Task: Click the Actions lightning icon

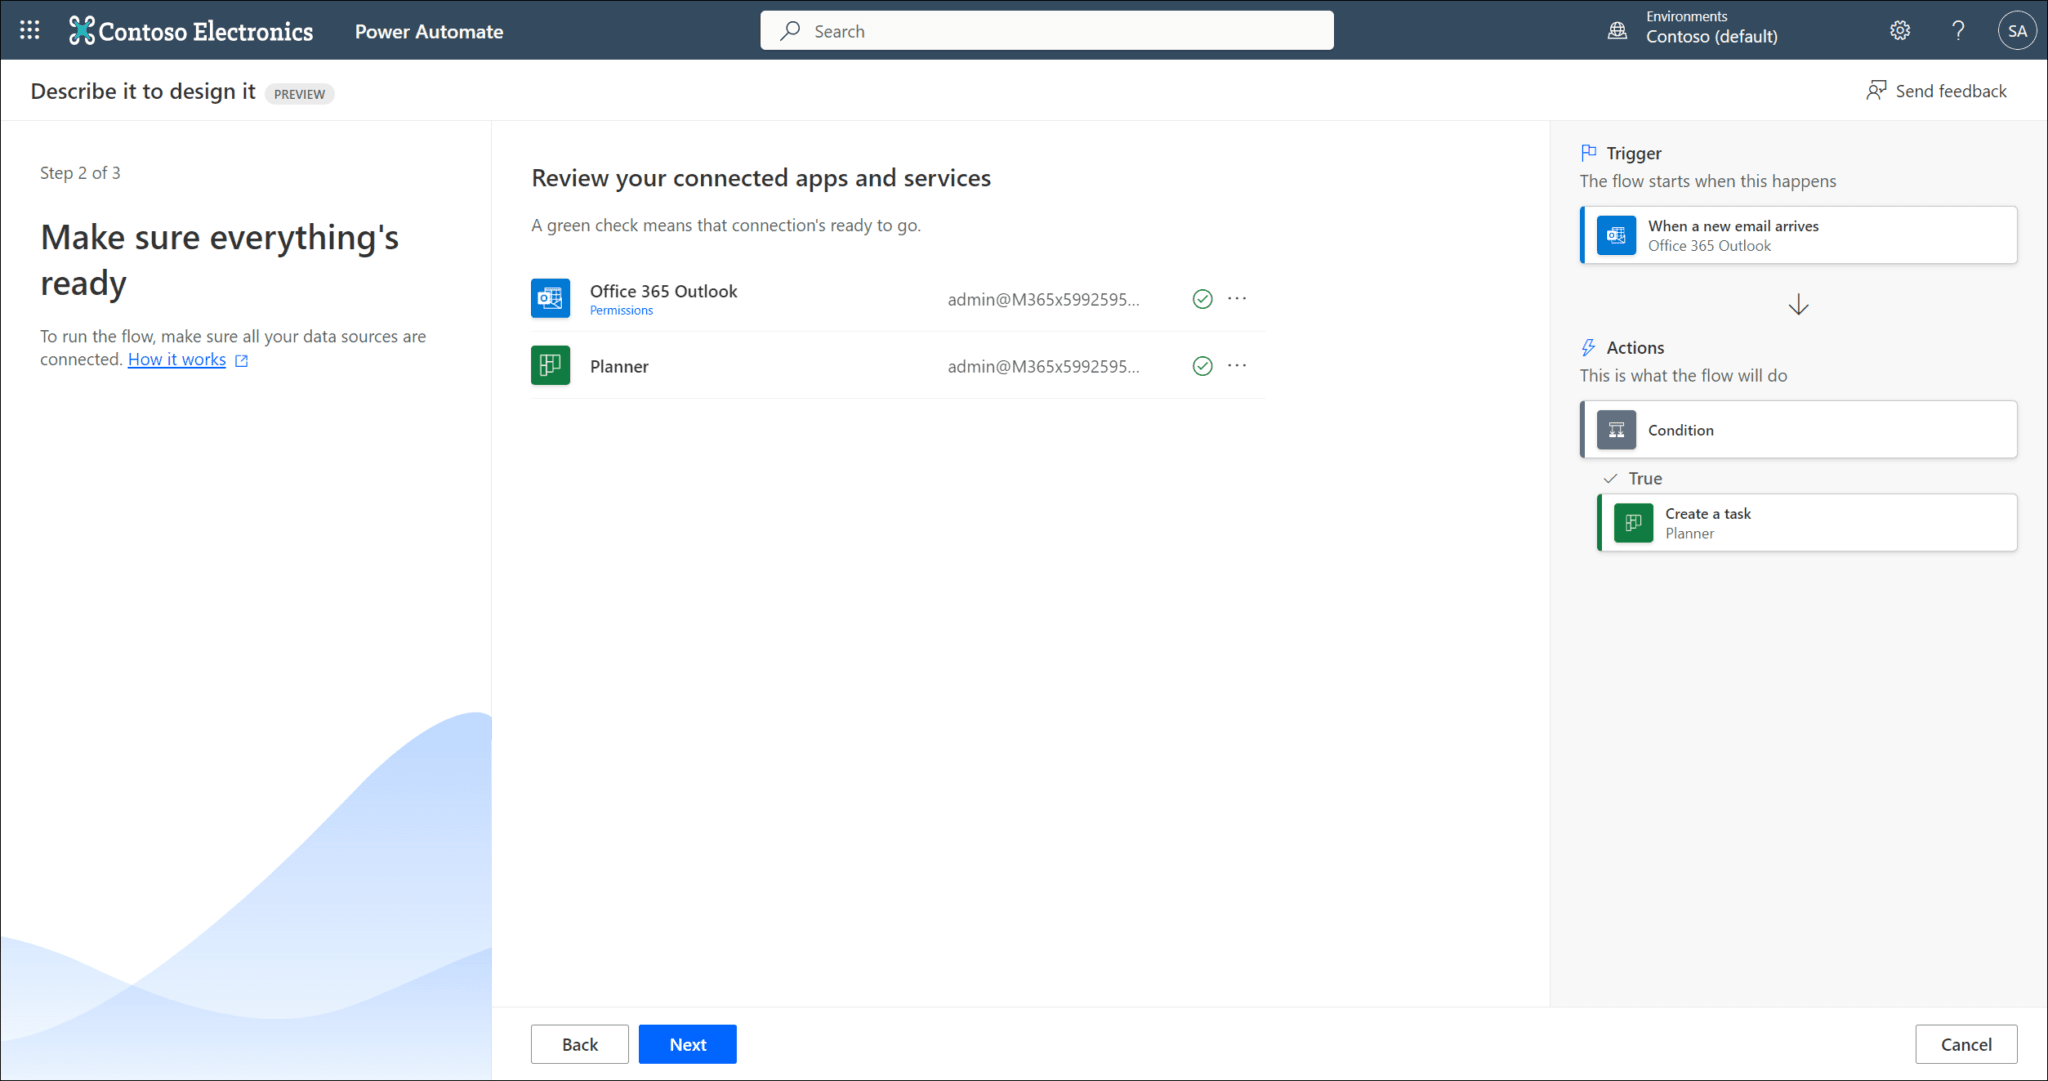Action: pyautogui.click(x=1589, y=348)
